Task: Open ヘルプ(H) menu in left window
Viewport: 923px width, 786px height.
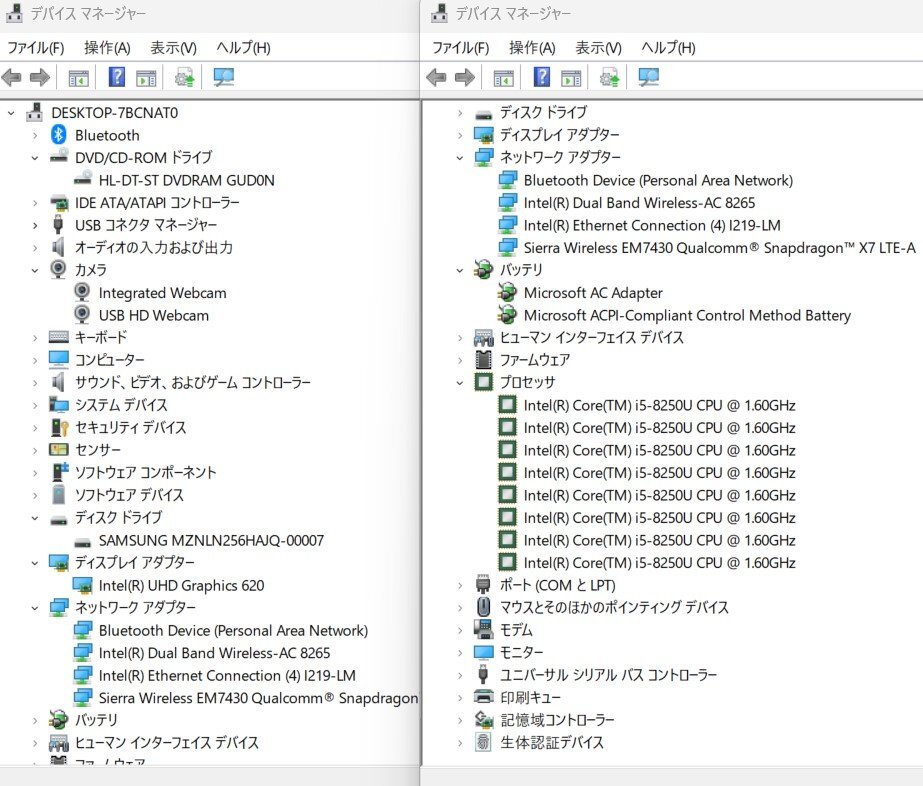Action: tap(243, 48)
